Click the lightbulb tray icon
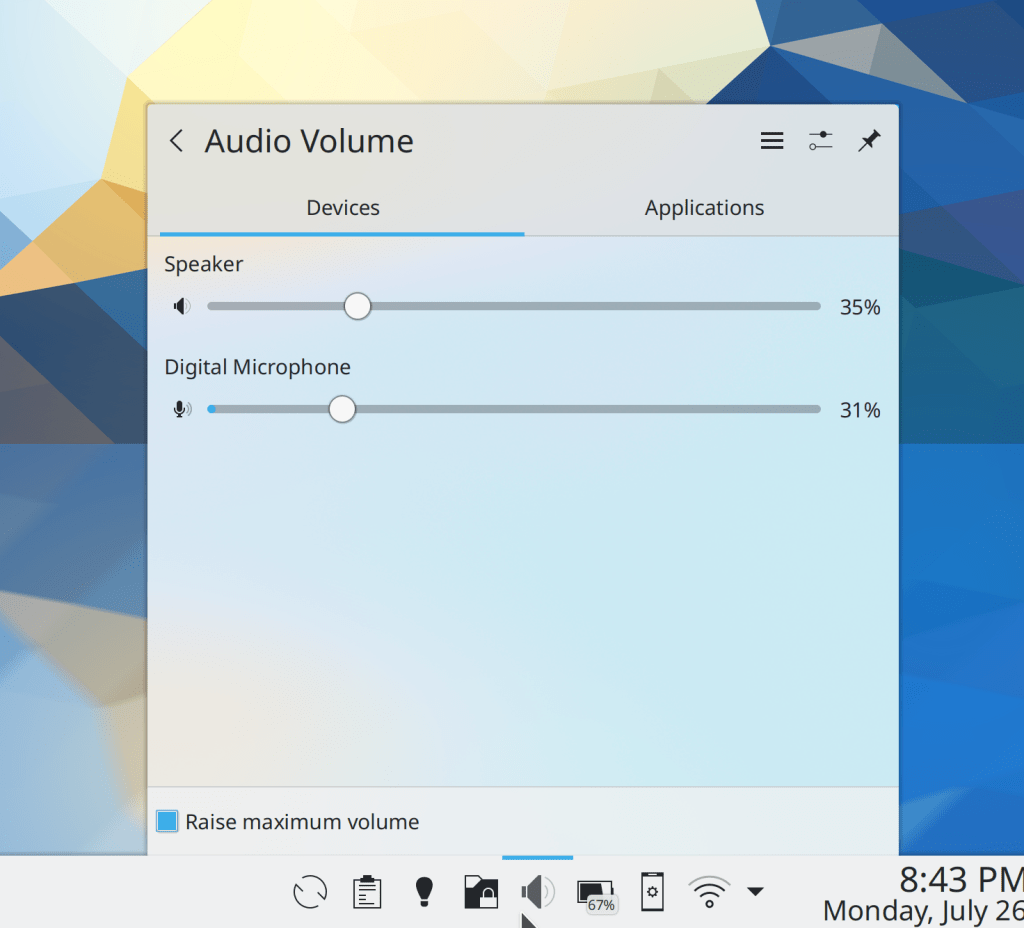 (424, 891)
